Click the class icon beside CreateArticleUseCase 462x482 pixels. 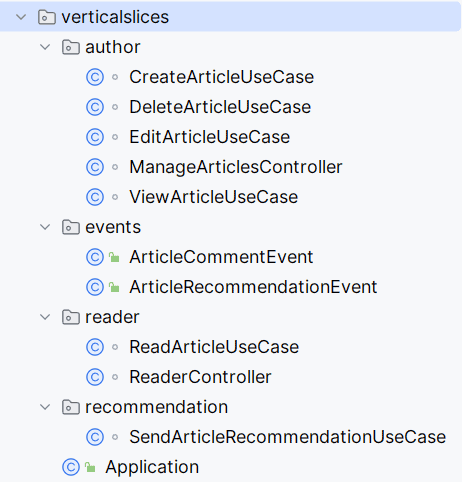(x=95, y=77)
